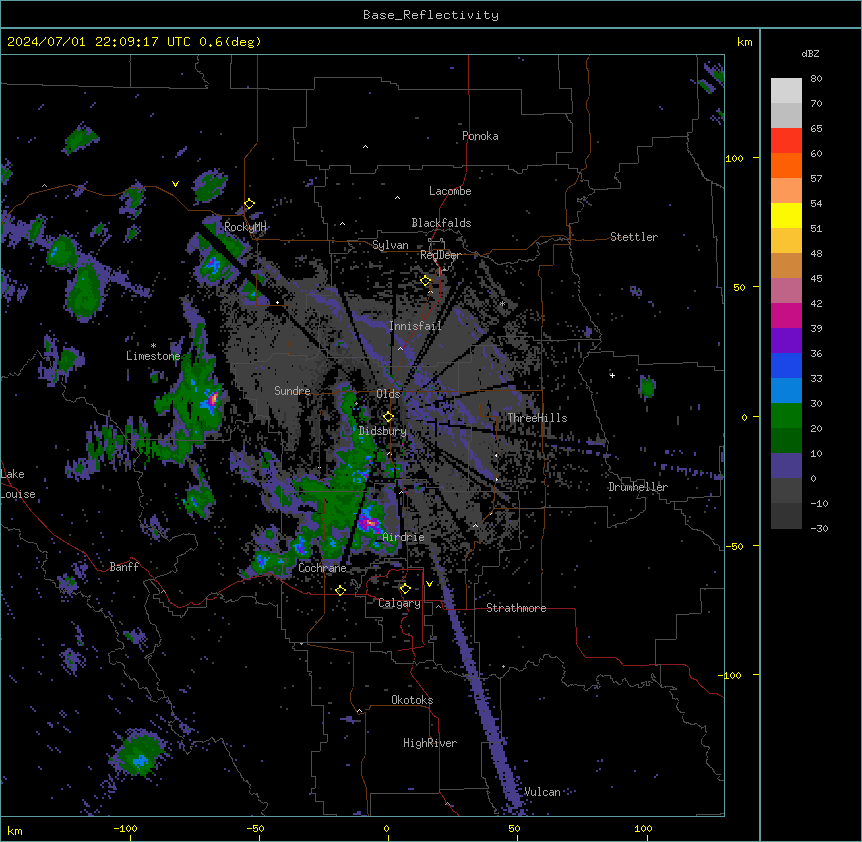
Task: Select the yellow v marker northeast of Calgary
Action: pyautogui.click(x=429, y=584)
